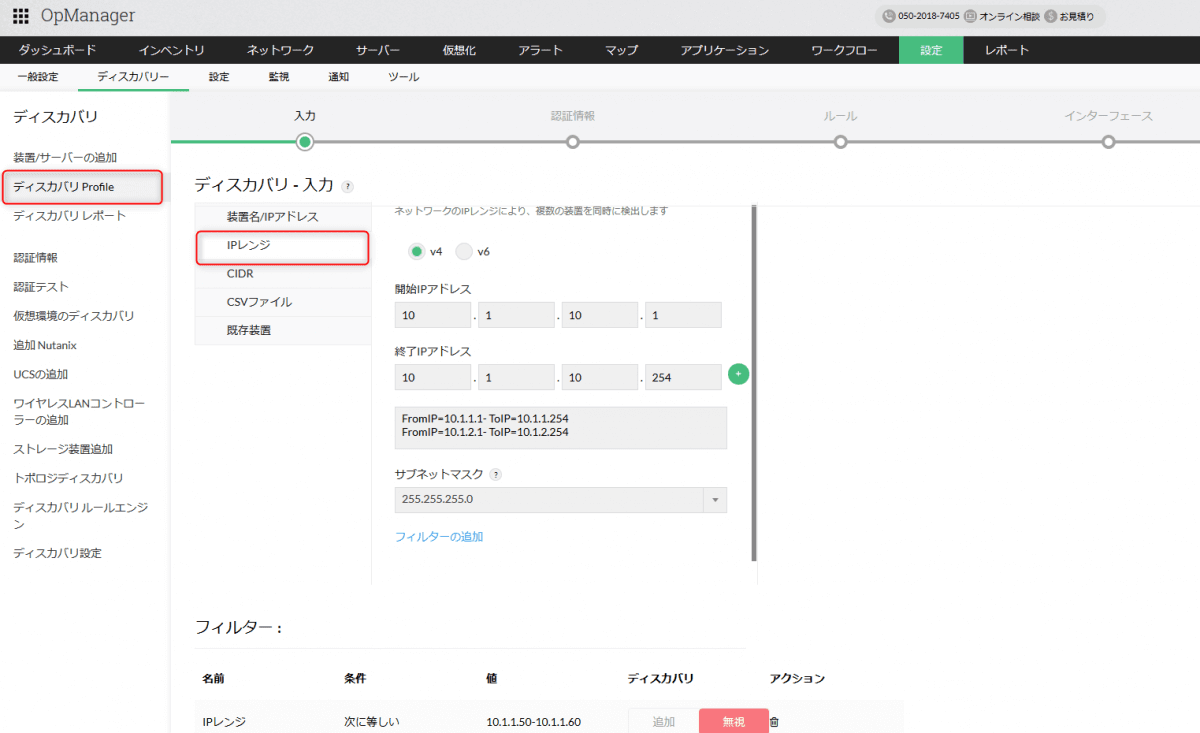The width and height of the screenshot is (1200, 733).
Task: Switch to the 監視 sub-tab
Action: point(279,77)
